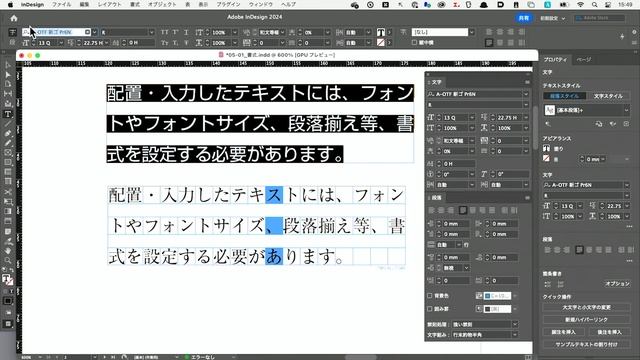Switch to the ページ tab

coord(584,60)
